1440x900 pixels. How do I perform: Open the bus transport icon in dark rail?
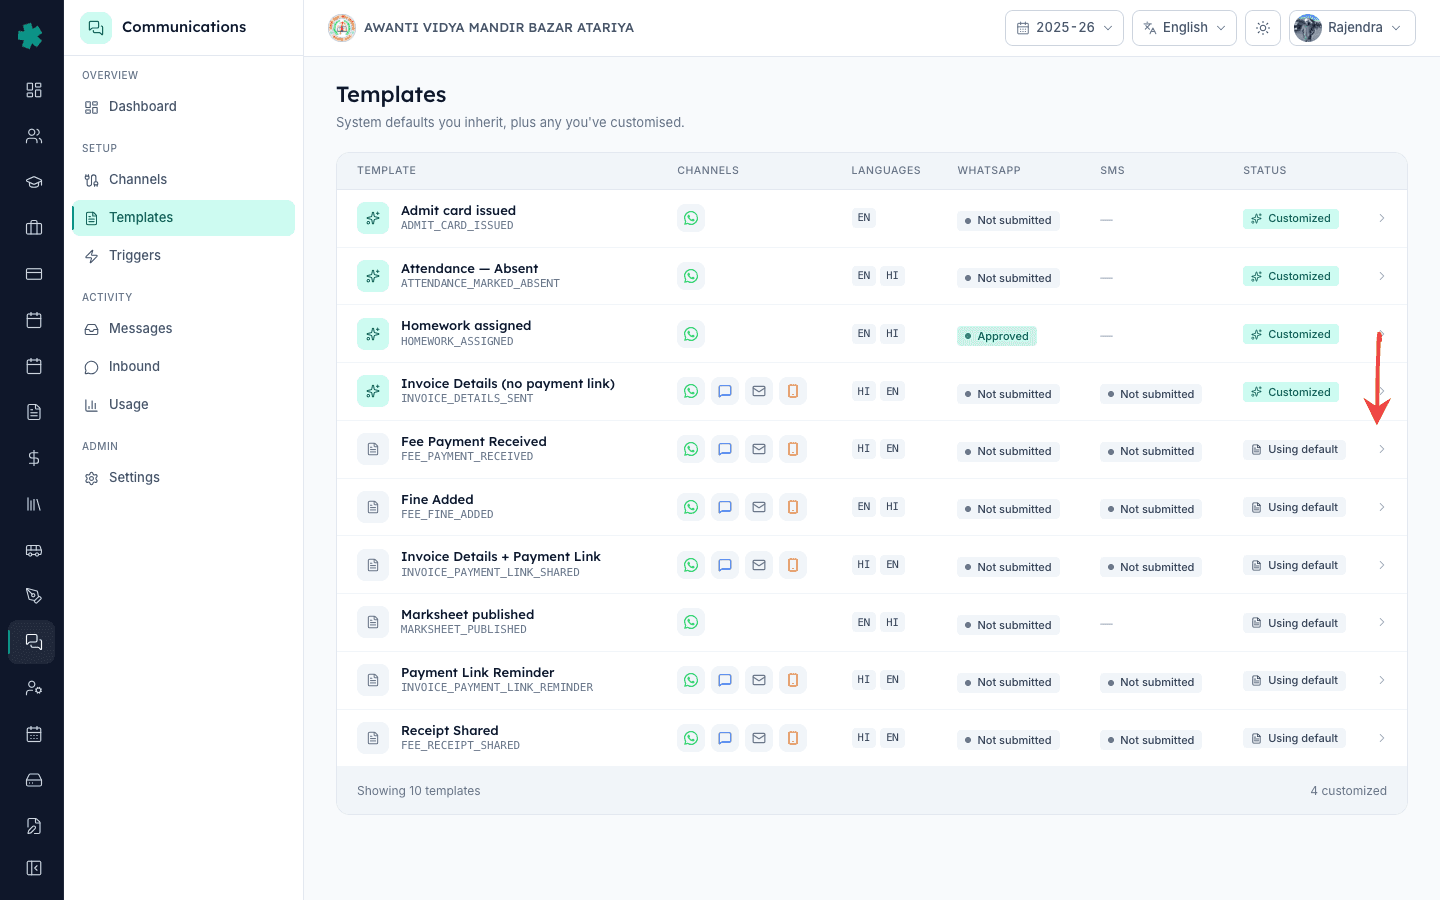pyautogui.click(x=34, y=550)
